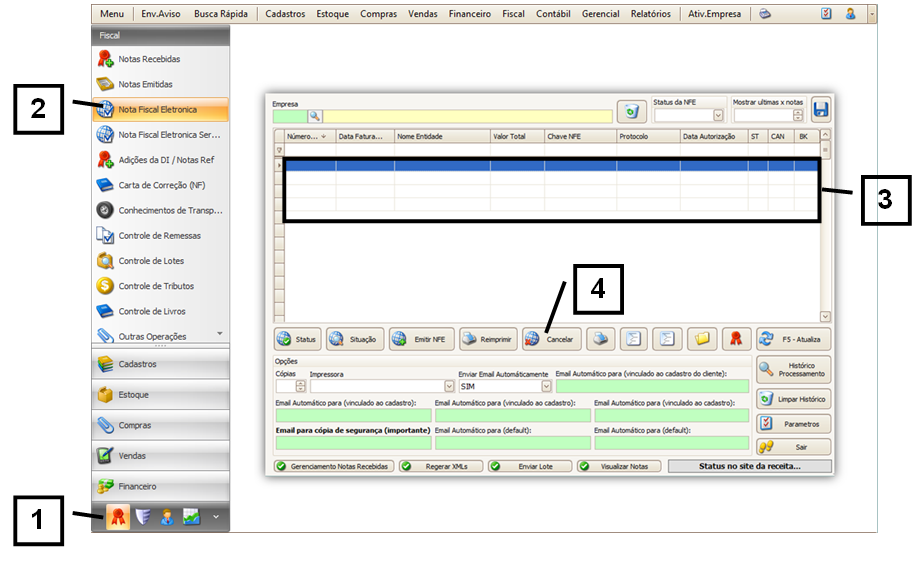
Task: Click the Empresa search magnifier icon
Action: pos(314,116)
